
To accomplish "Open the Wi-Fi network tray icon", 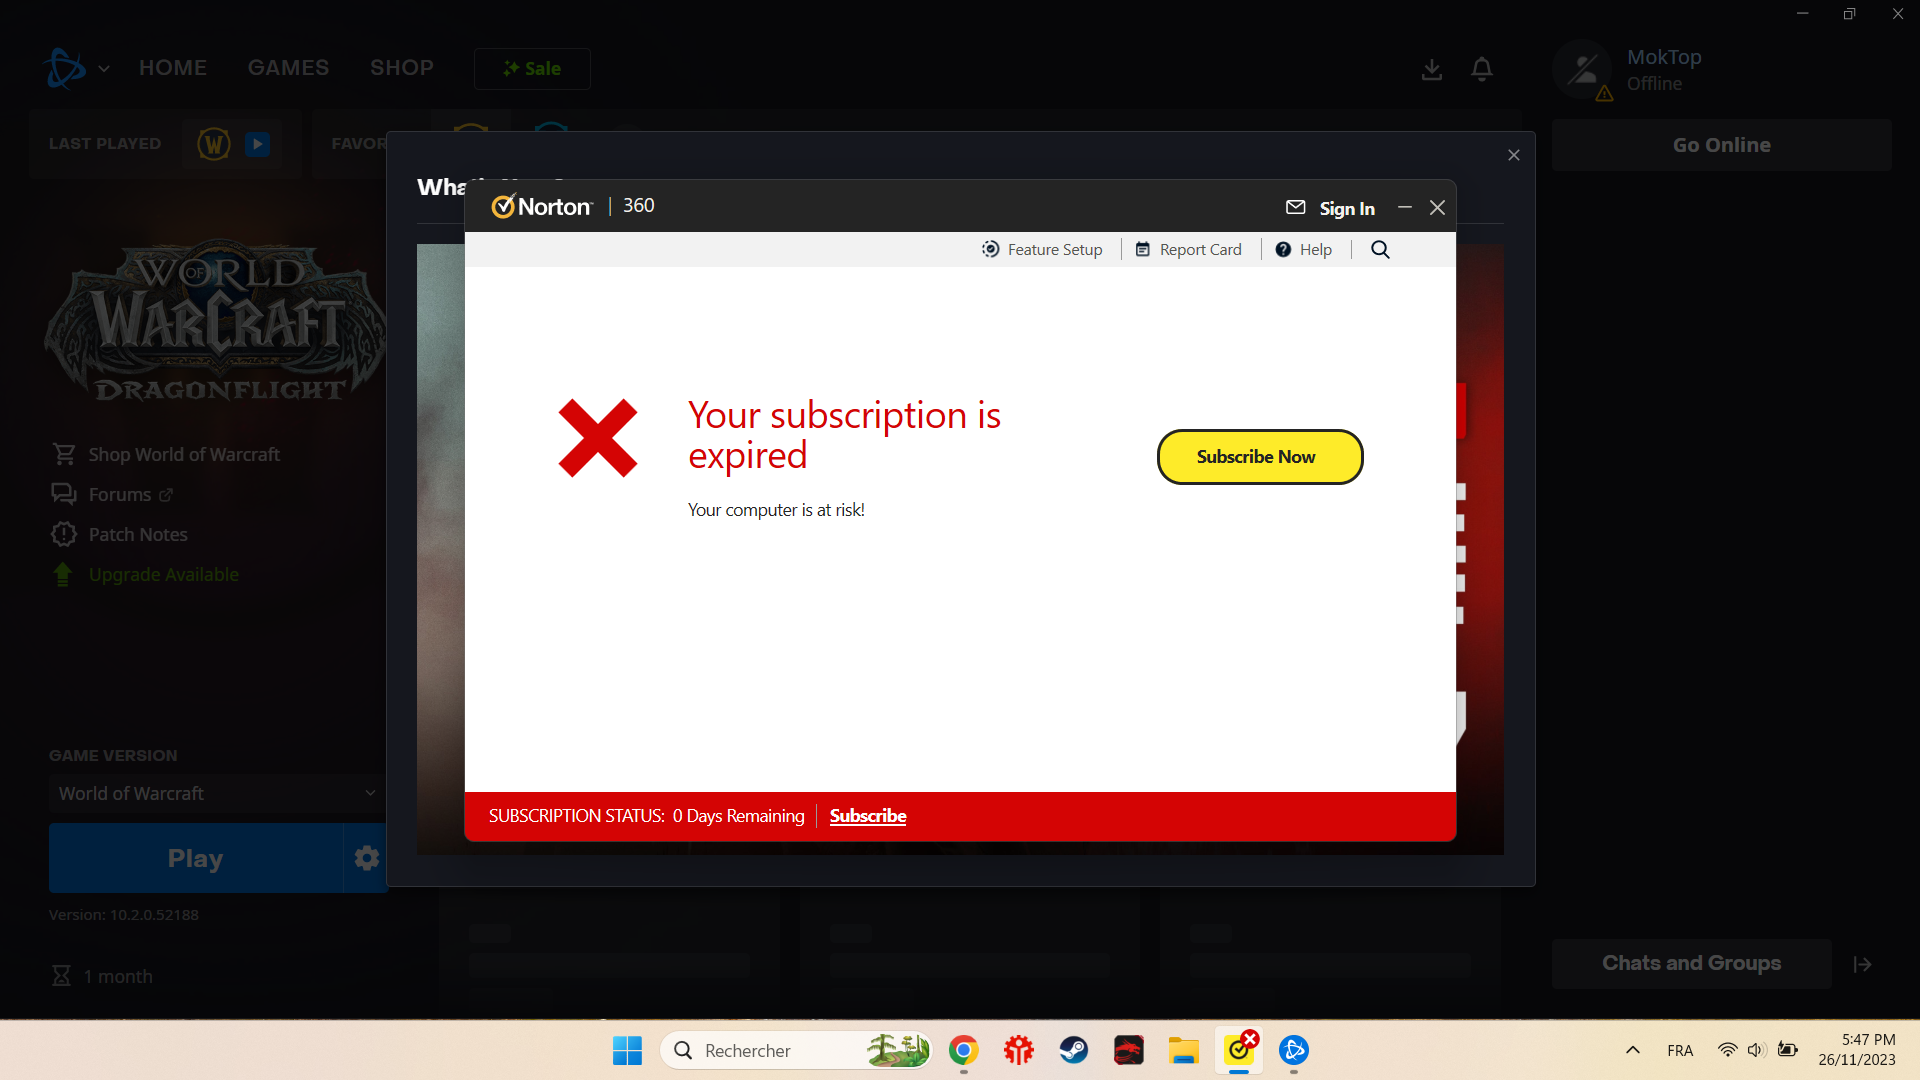I will (1727, 1051).
